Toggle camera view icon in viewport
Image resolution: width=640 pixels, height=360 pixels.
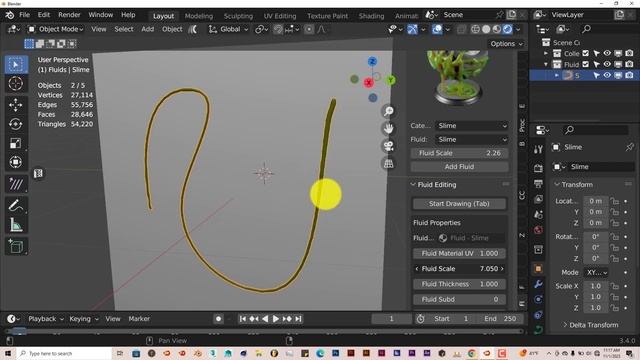pos(388,146)
